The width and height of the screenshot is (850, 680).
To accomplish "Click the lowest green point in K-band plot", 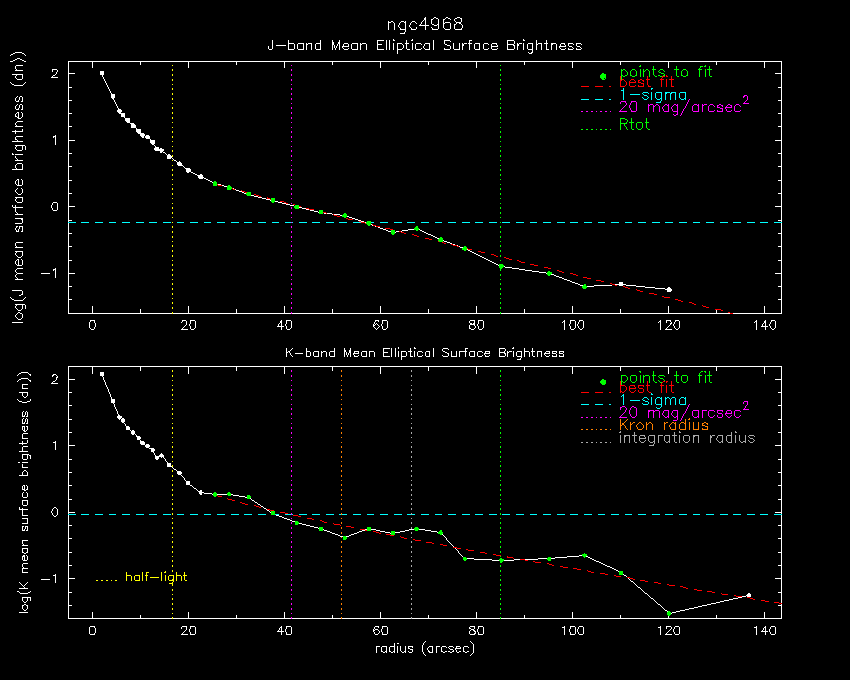I will 669,613.
